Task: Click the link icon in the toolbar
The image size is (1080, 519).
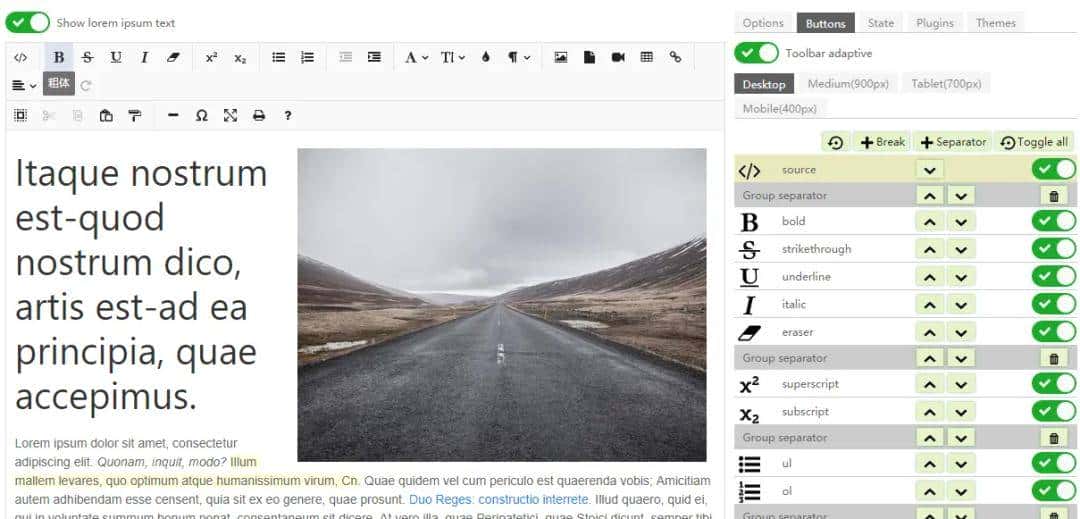Action: coord(676,58)
